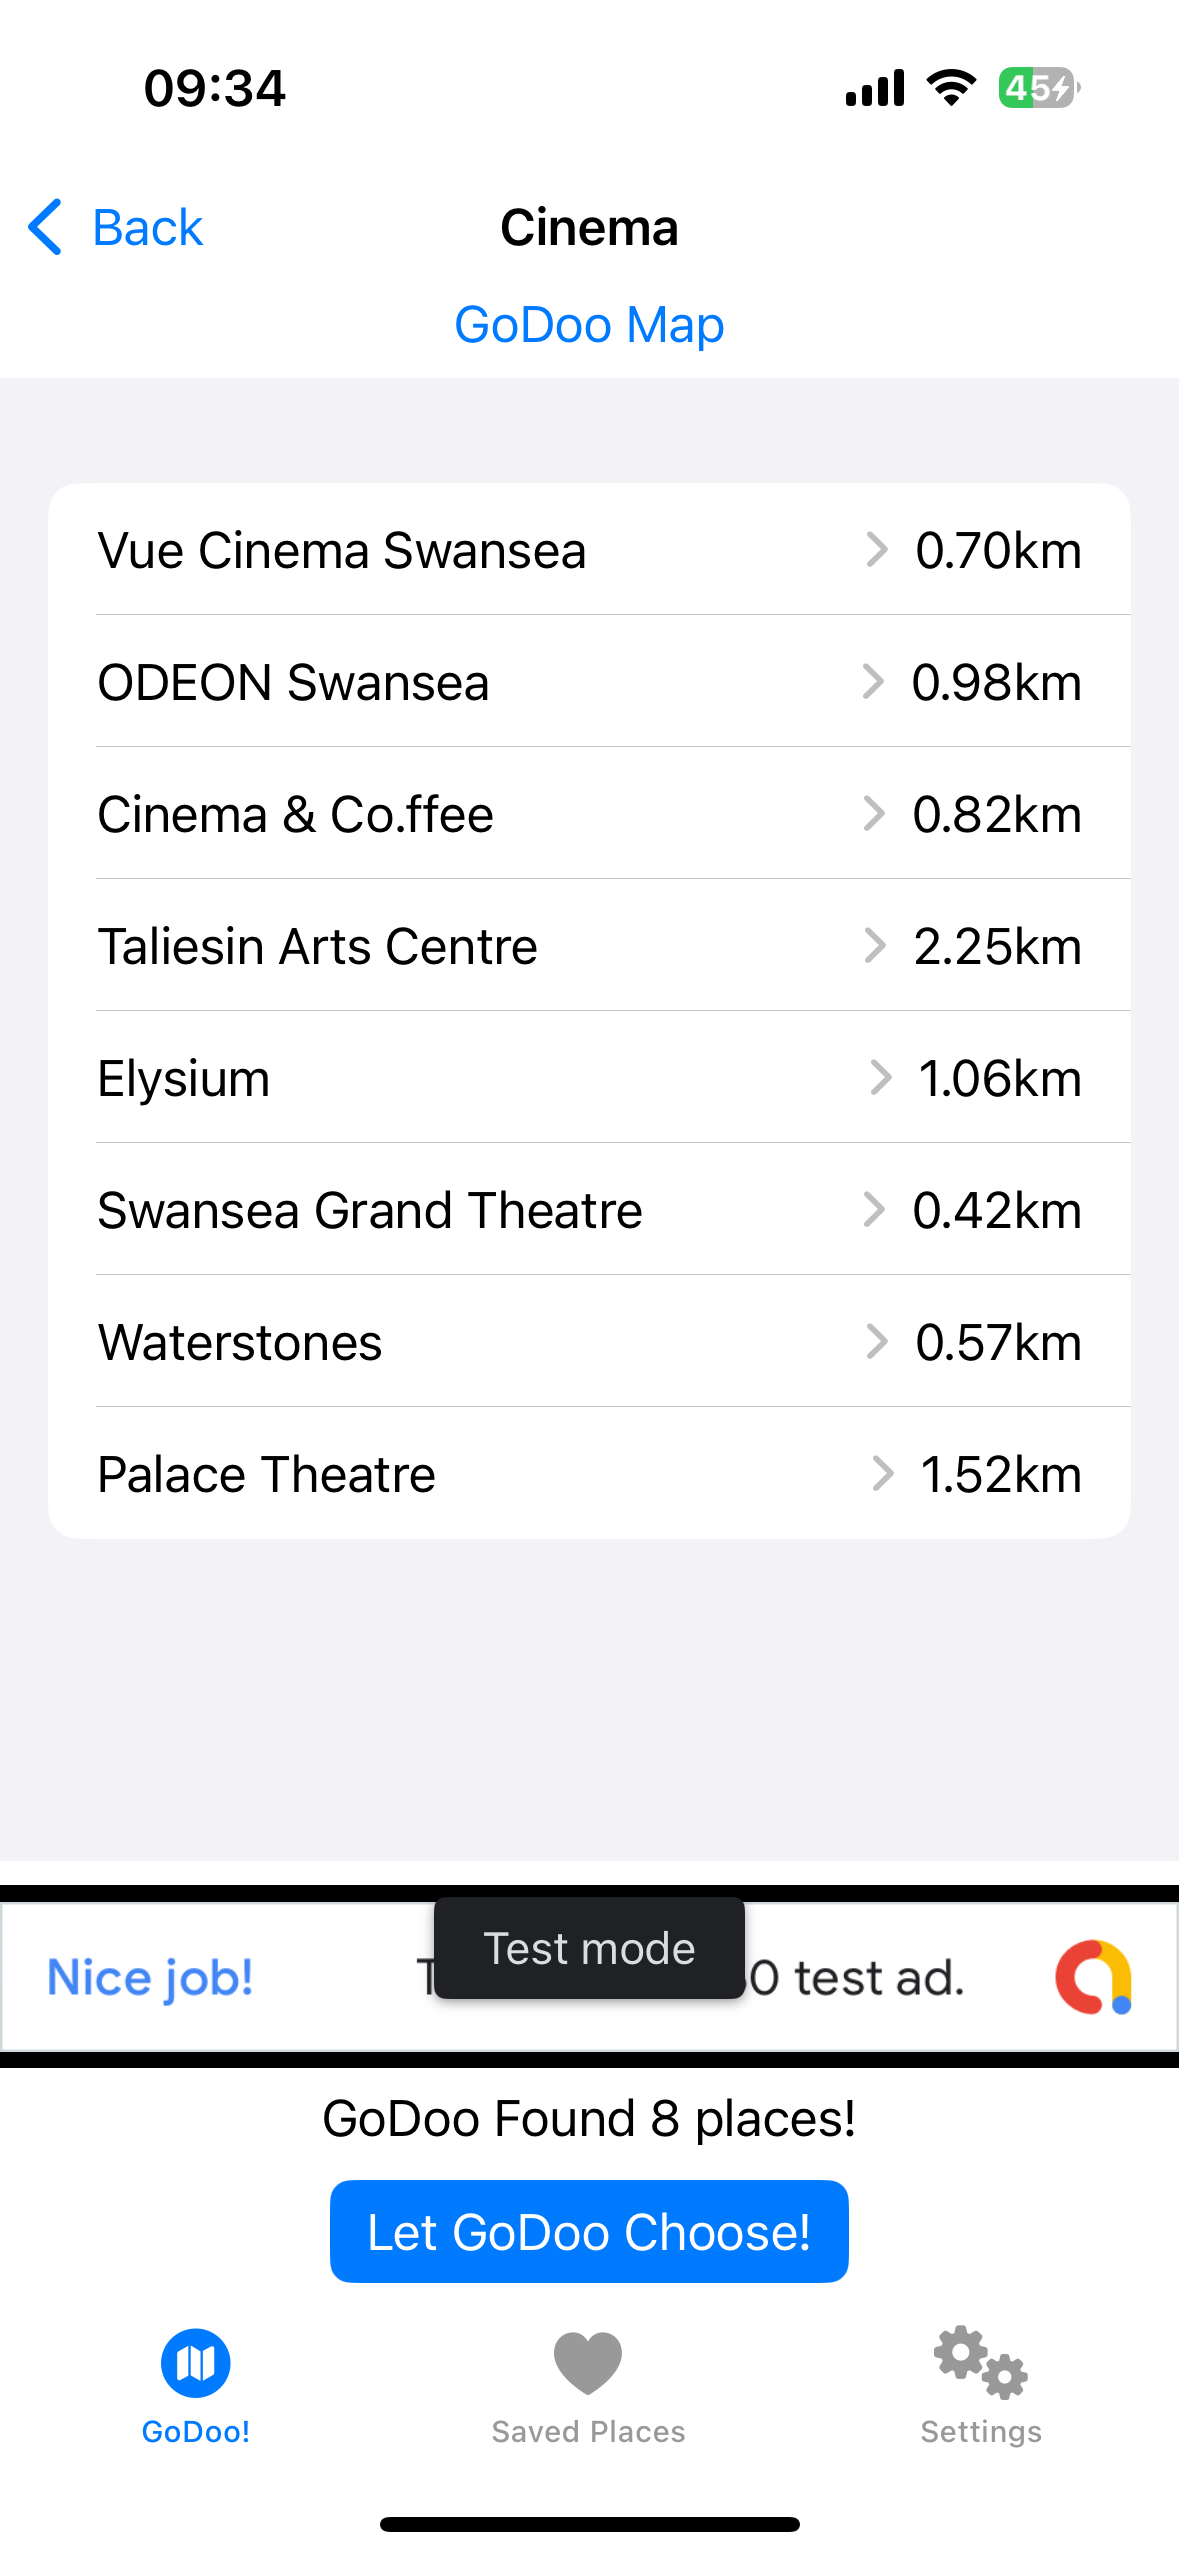Expand Vue Cinema Swansea row chevron
Image resolution: width=1179 pixels, height=2556 pixels.
pos(877,550)
